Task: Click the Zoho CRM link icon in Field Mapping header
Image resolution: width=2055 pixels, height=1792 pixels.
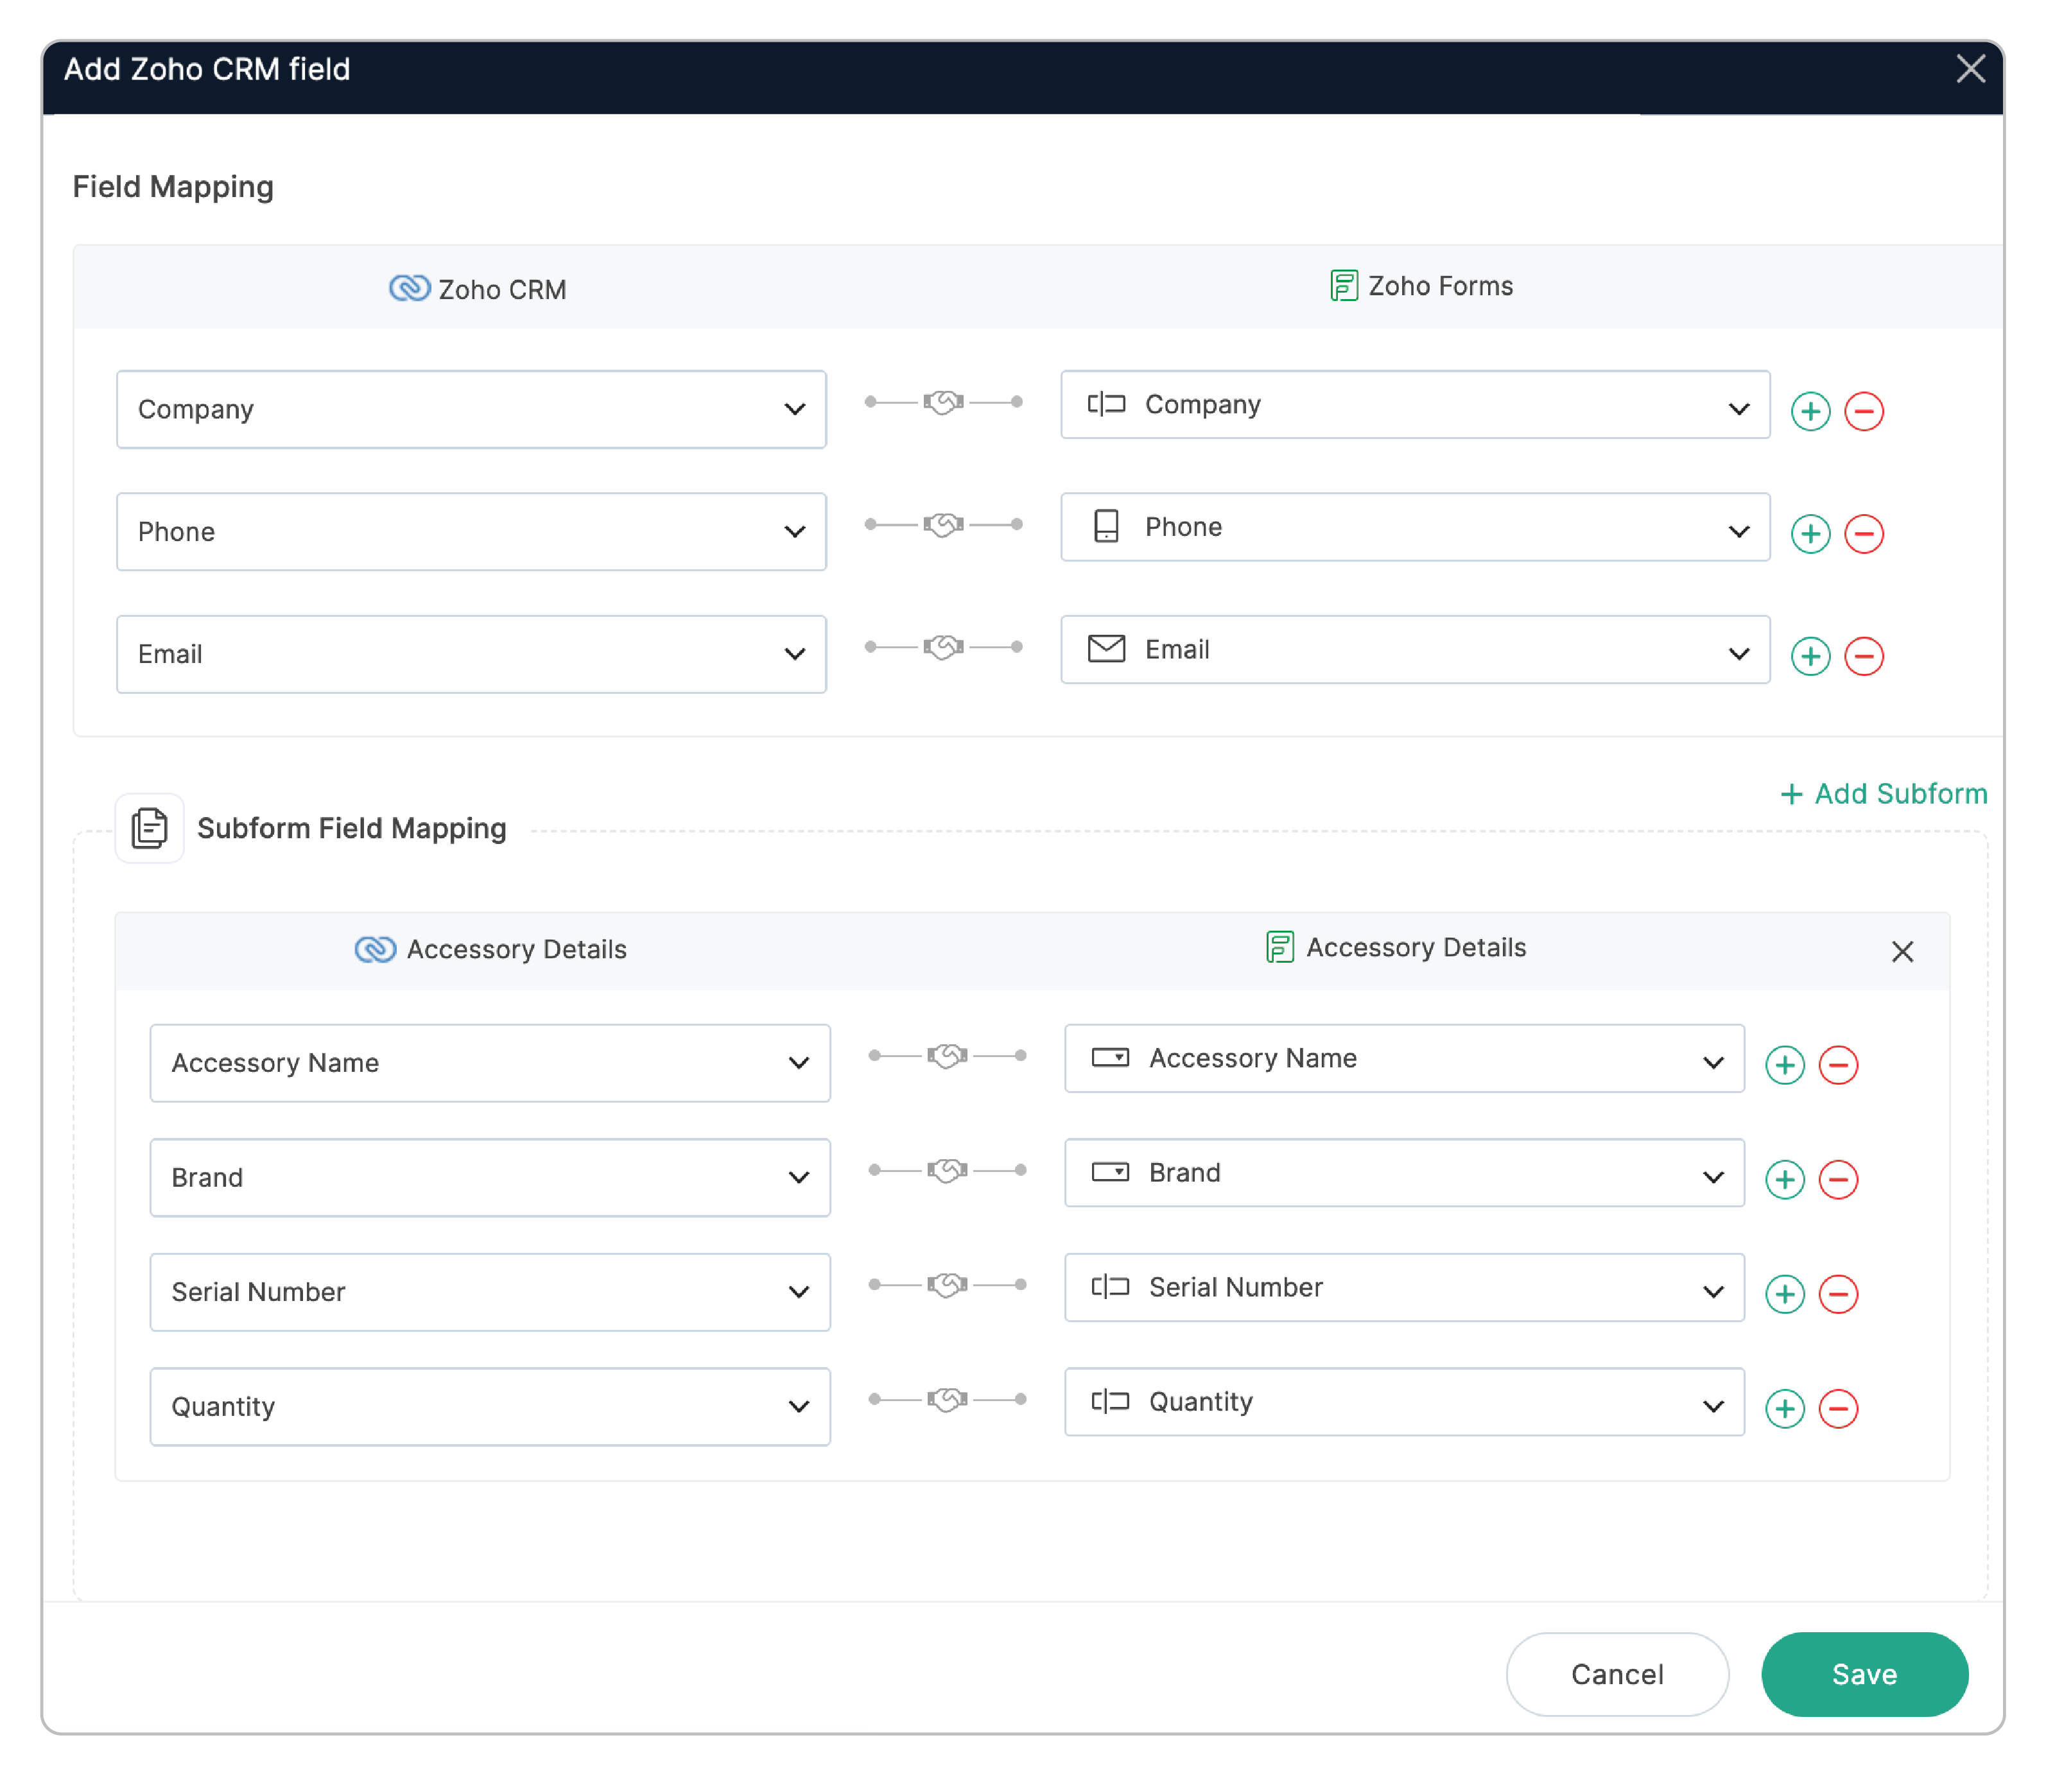Action: [x=410, y=289]
